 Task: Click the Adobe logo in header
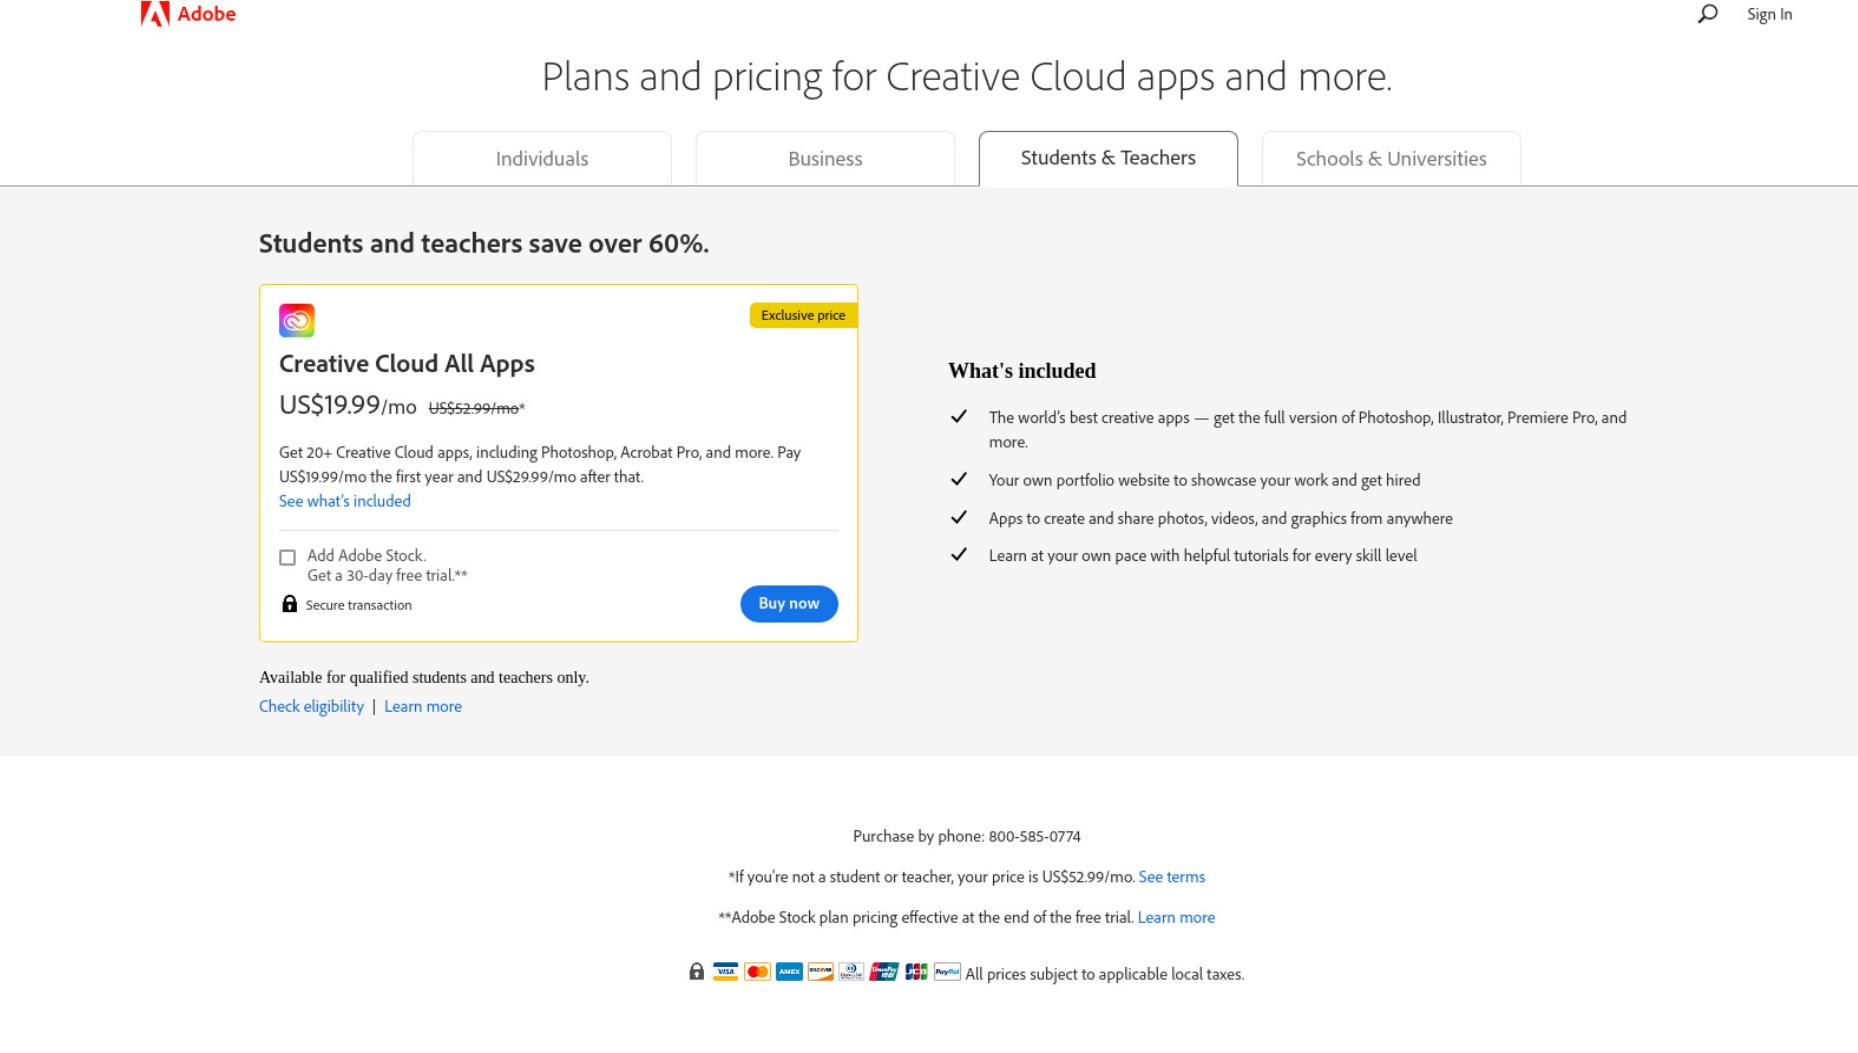tap(188, 14)
